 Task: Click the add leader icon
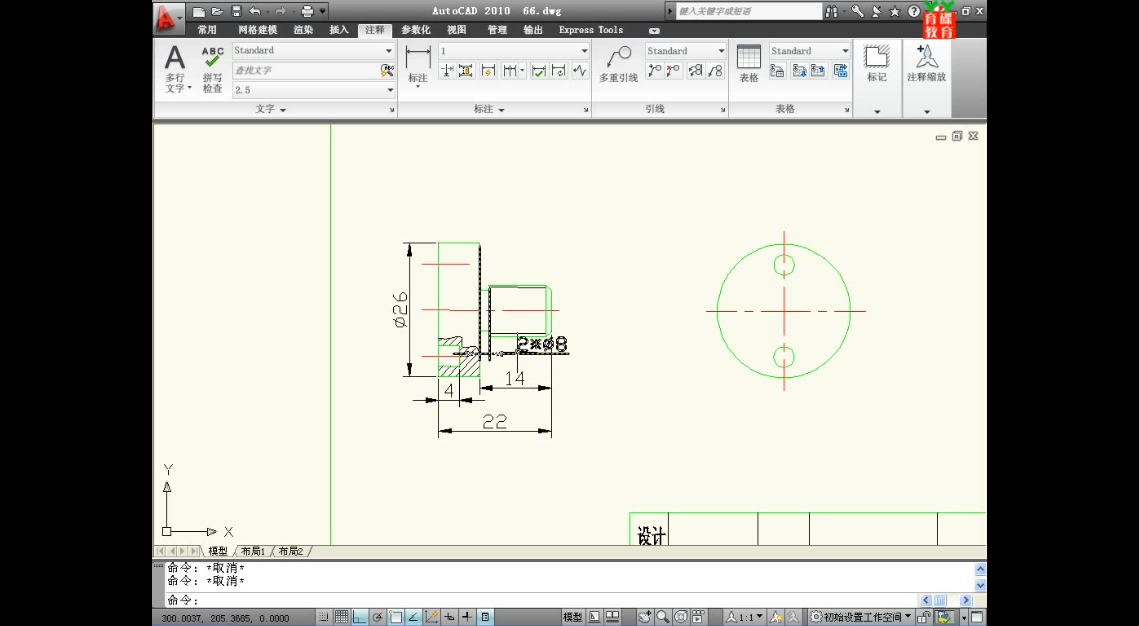click(654, 70)
